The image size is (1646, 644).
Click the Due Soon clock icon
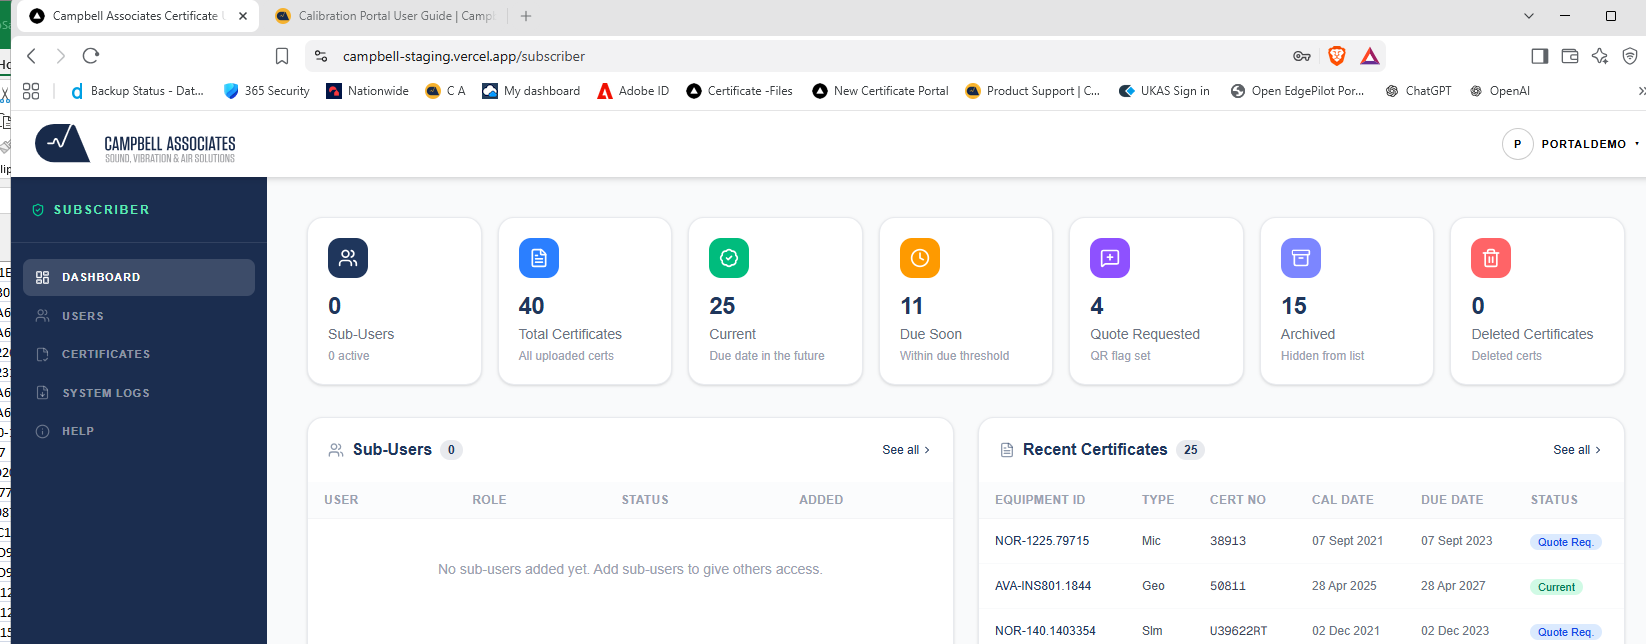point(920,258)
